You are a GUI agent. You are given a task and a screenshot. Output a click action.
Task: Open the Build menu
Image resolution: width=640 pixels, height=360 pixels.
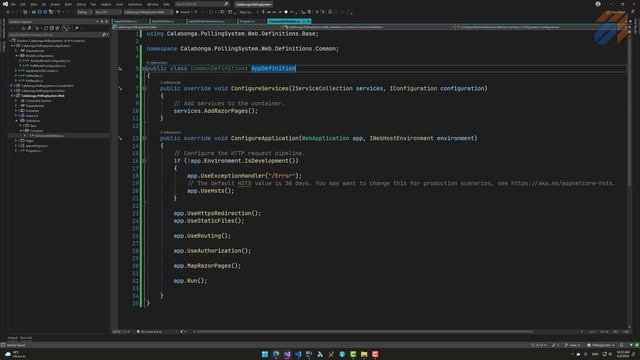pyautogui.click(x=68, y=4)
